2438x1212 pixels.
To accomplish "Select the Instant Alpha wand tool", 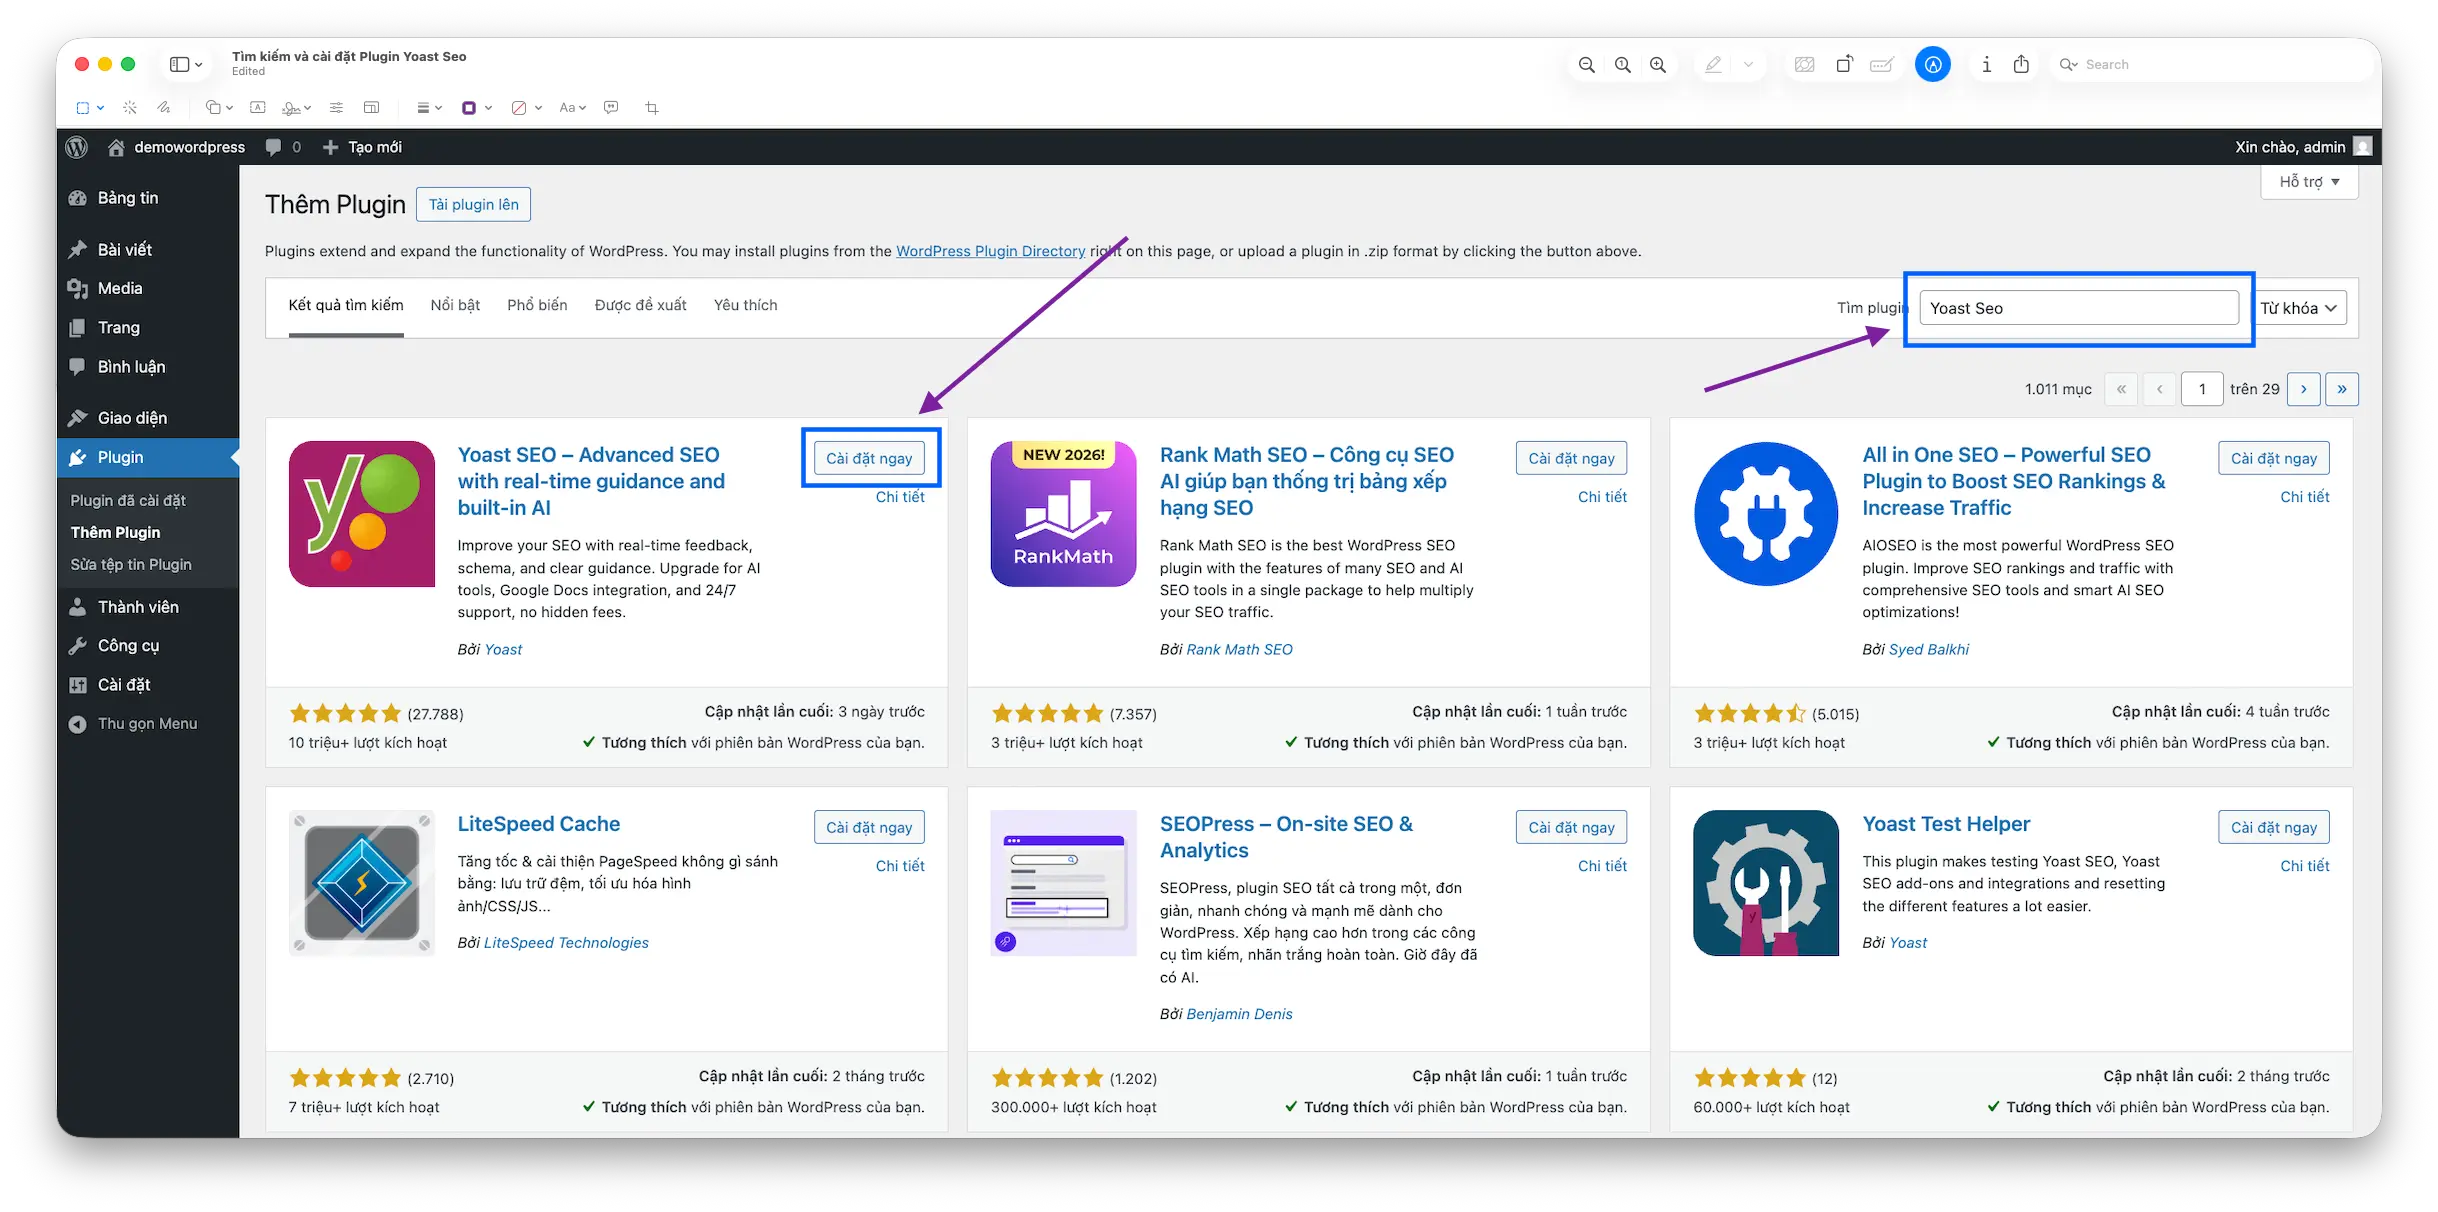I will [129, 108].
